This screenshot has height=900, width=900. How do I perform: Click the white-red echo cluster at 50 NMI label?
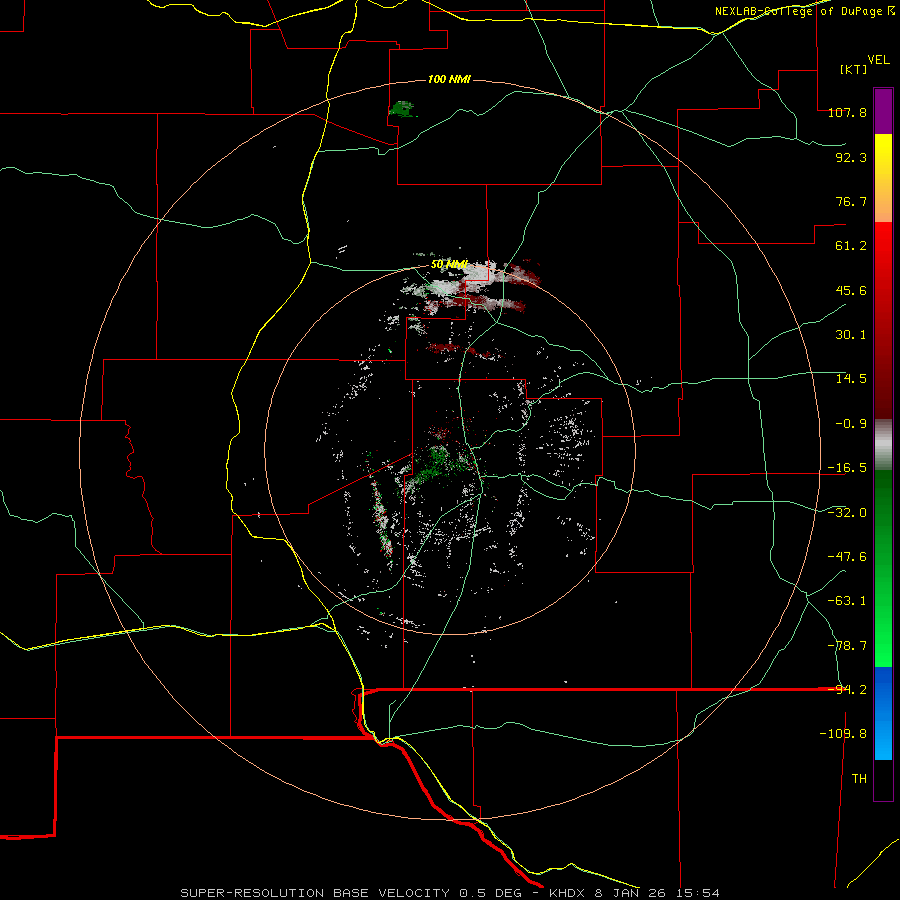coord(471,284)
